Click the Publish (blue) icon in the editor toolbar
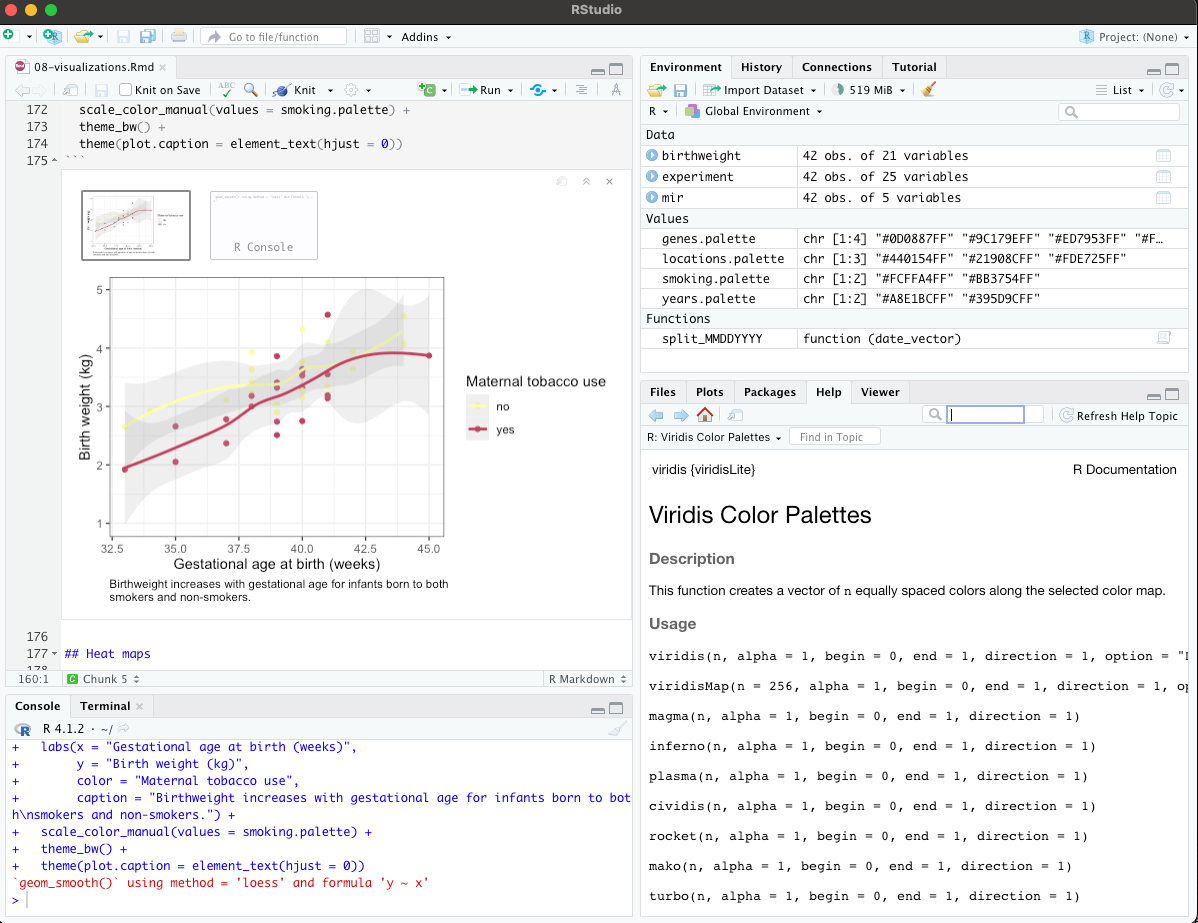 (x=538, y=89)
